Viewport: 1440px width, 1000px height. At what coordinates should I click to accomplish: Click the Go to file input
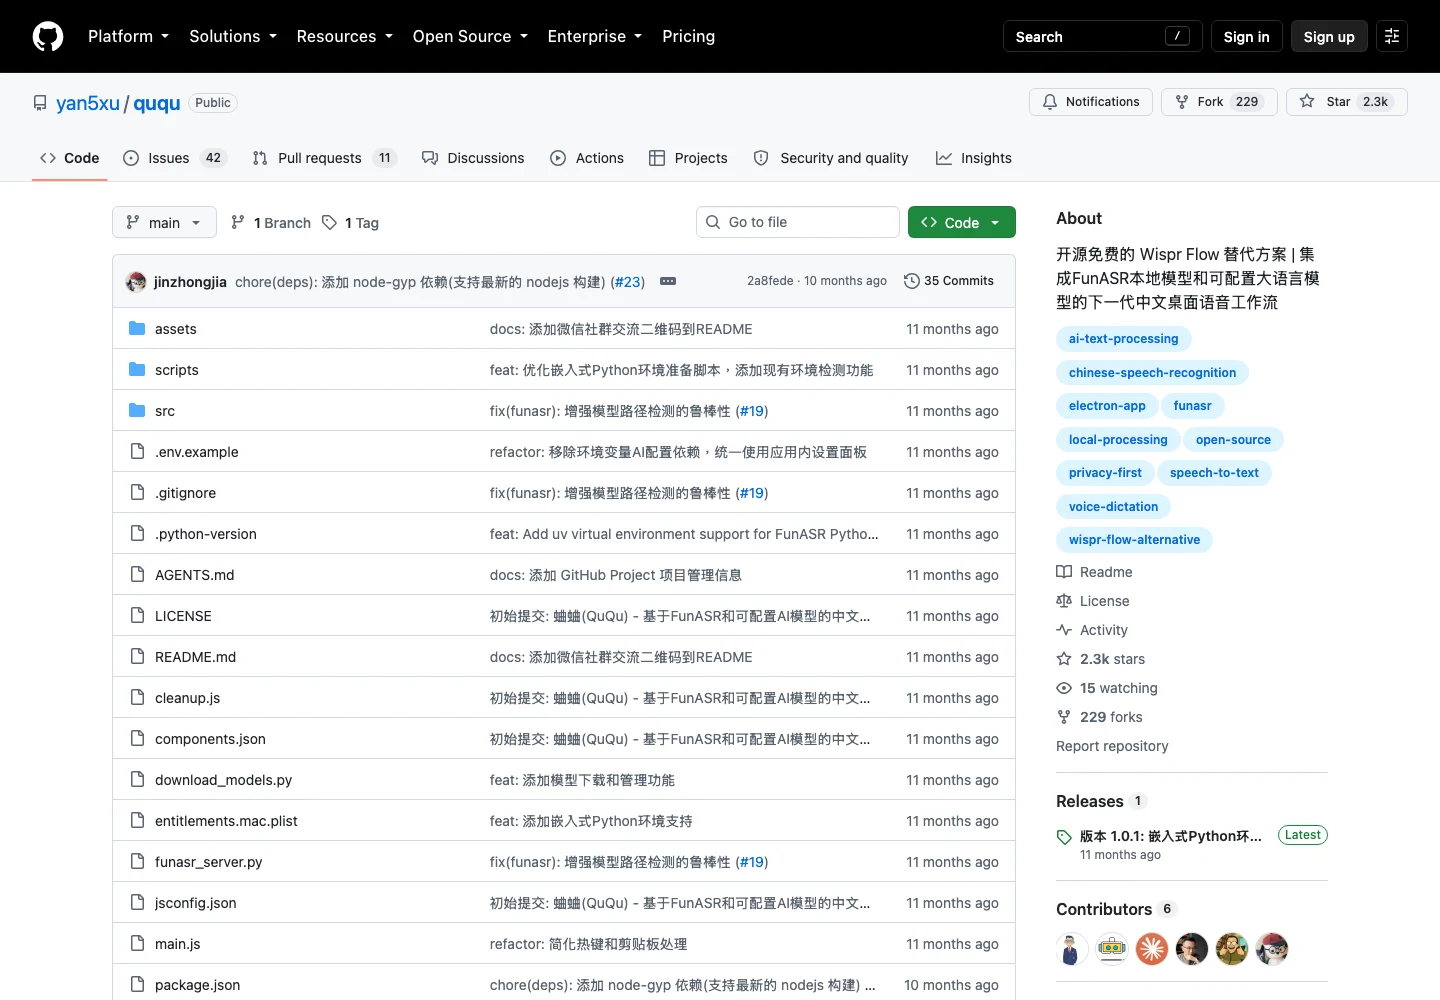point(798,222)
